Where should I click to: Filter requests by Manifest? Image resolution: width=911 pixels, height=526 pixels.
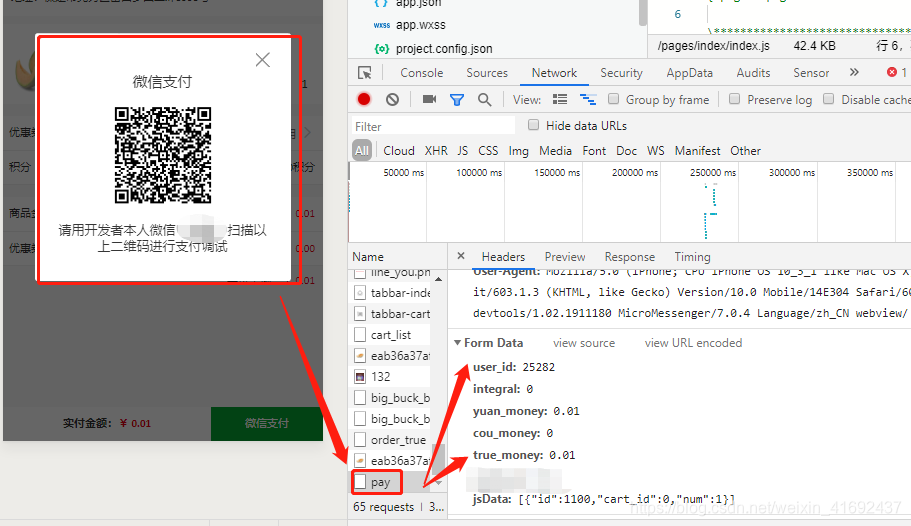(697, 151)
